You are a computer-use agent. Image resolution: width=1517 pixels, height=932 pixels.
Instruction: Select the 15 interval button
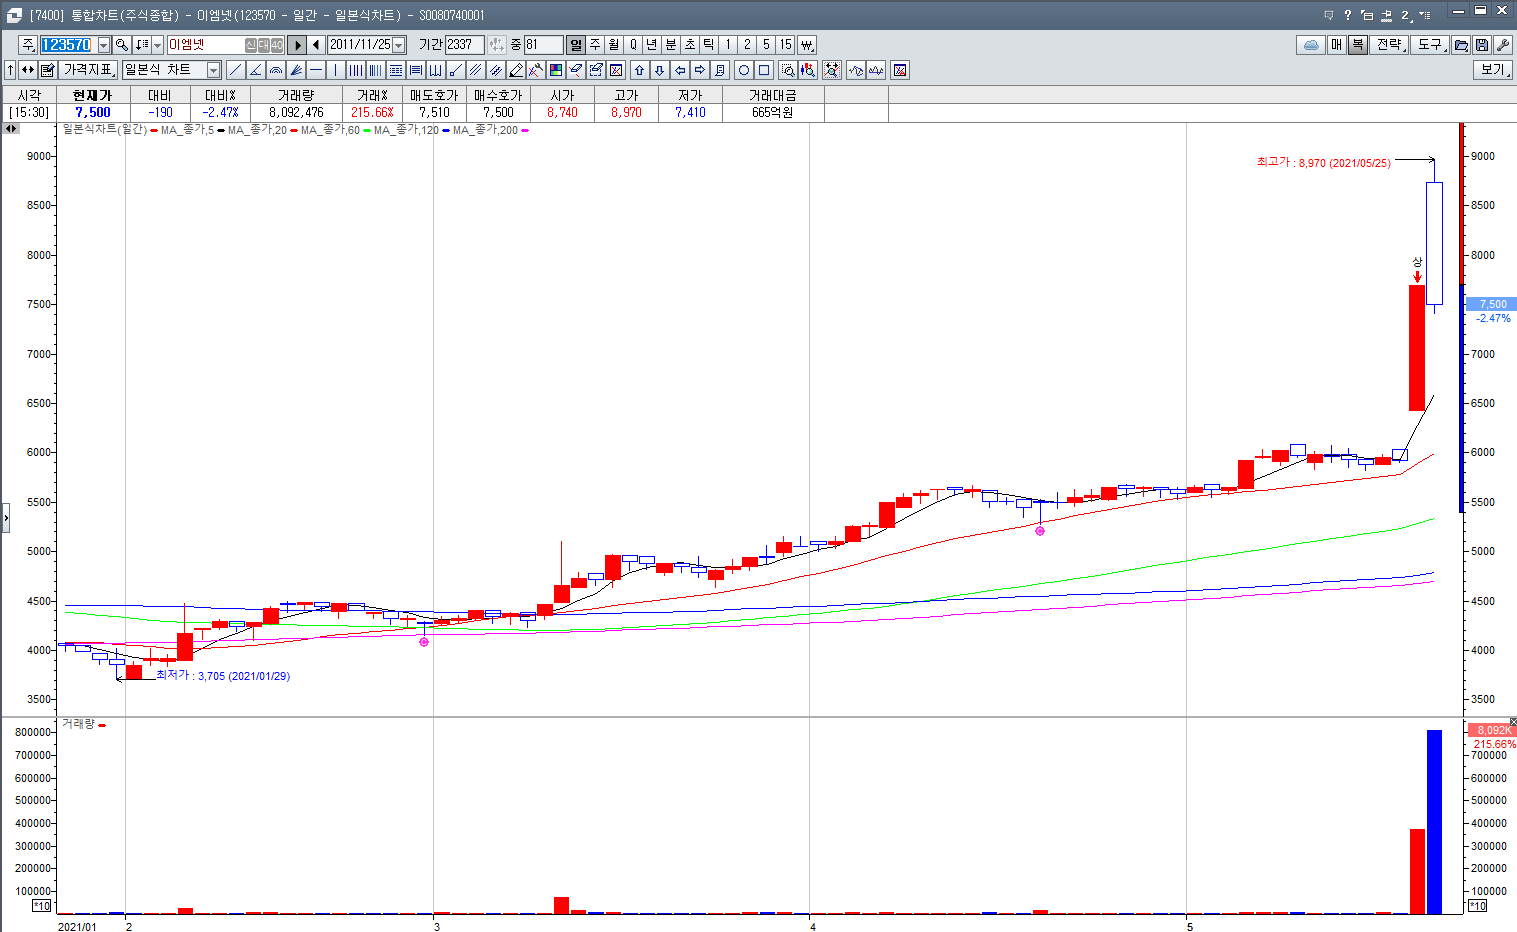point(786,45)
